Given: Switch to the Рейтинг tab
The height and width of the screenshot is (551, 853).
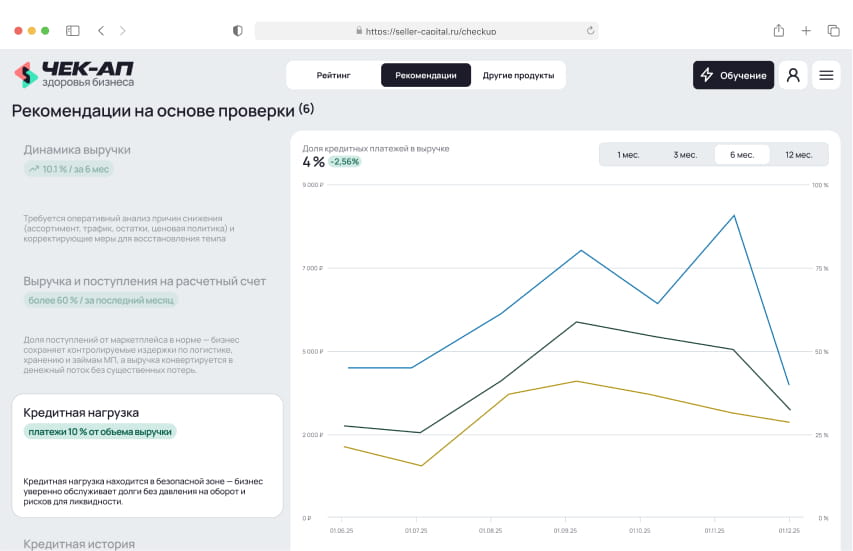Looking at the screenshot, I should click(333, 75).
